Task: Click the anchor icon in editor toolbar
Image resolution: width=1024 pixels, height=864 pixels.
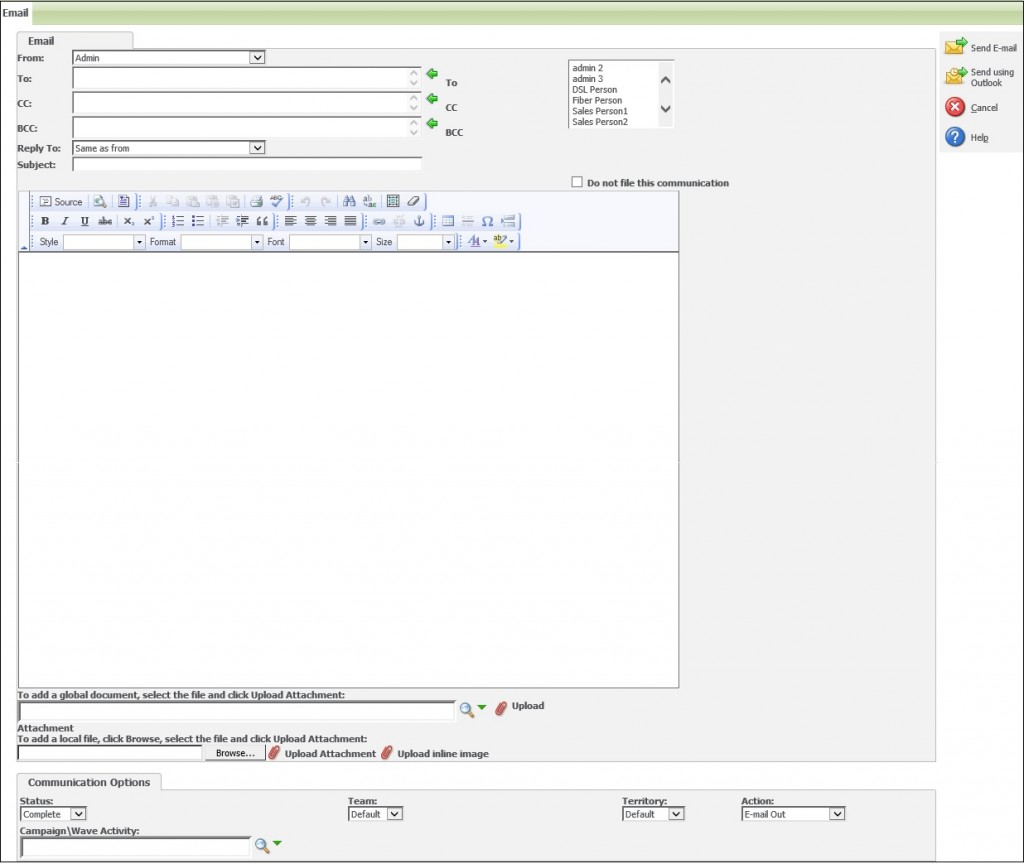Action: click(x=419, y=221)
